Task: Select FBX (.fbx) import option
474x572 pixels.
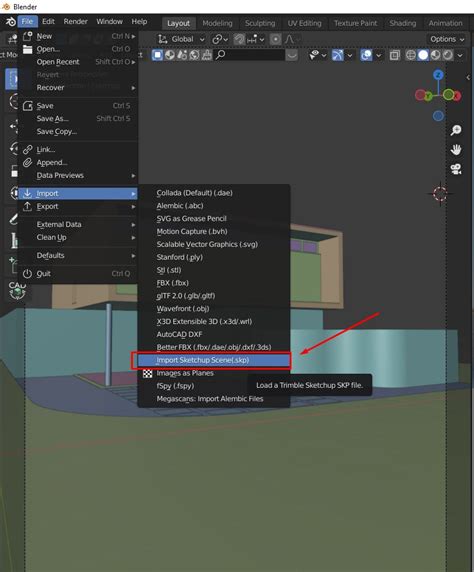Action: tap(214, 283)
